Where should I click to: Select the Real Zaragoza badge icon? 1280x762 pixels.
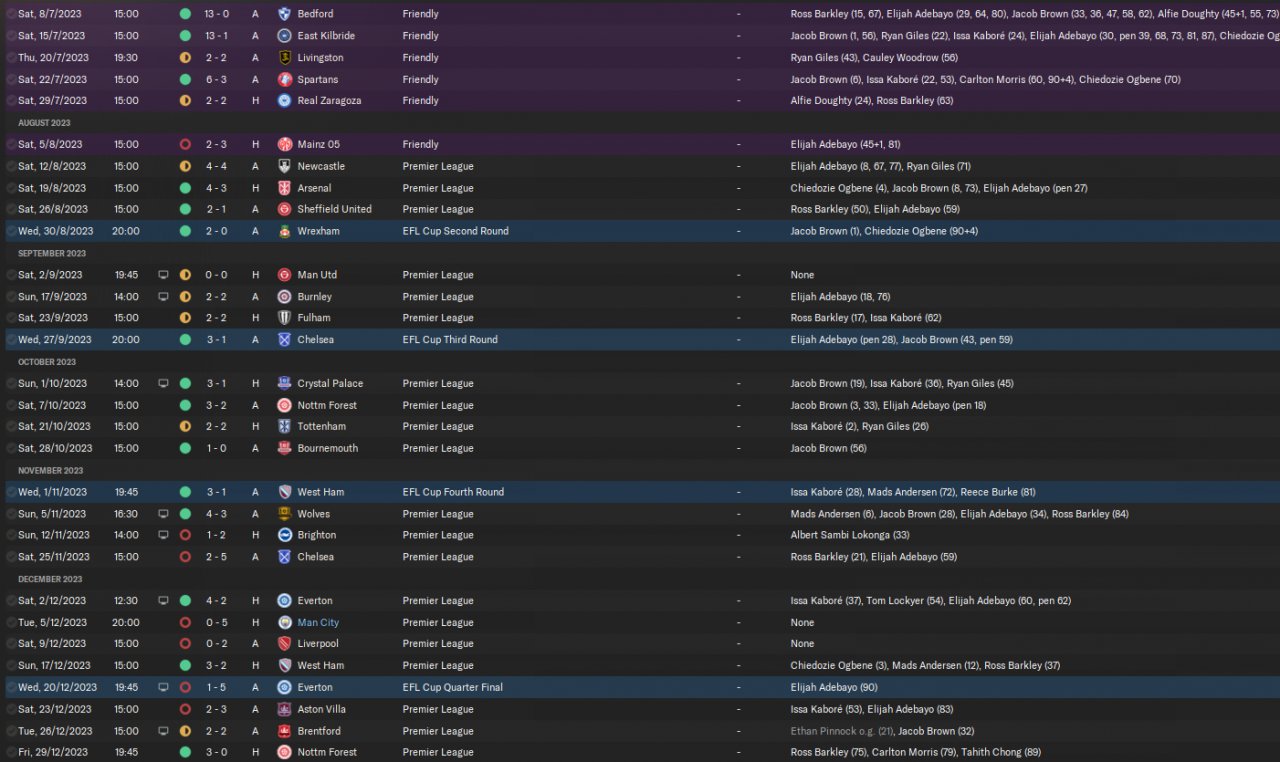pyautogui.click(x=285, y=101)
